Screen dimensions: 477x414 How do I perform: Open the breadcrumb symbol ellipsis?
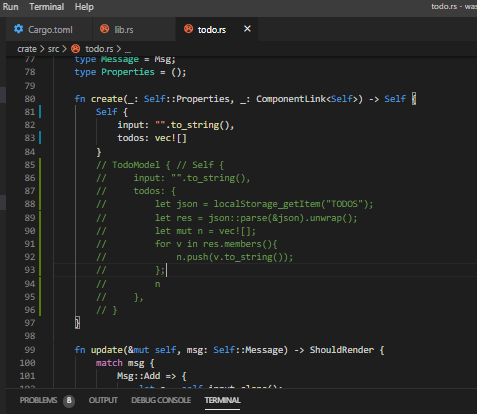(x=128, y=50)
